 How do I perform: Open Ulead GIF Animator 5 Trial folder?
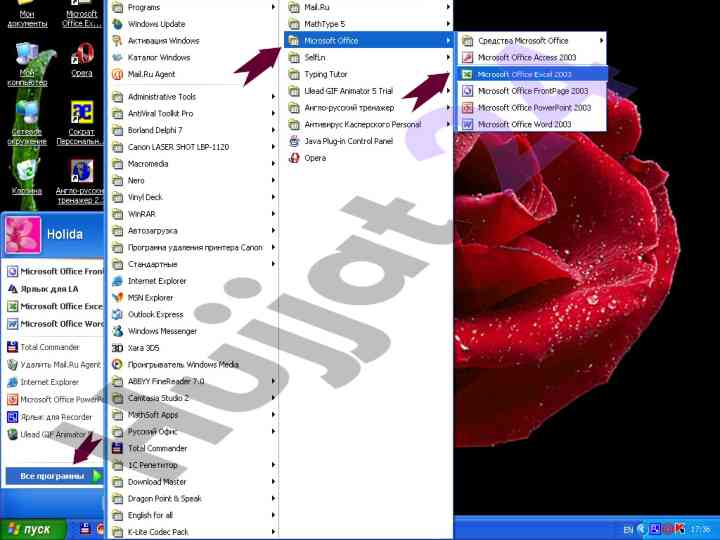pos(368,91)
